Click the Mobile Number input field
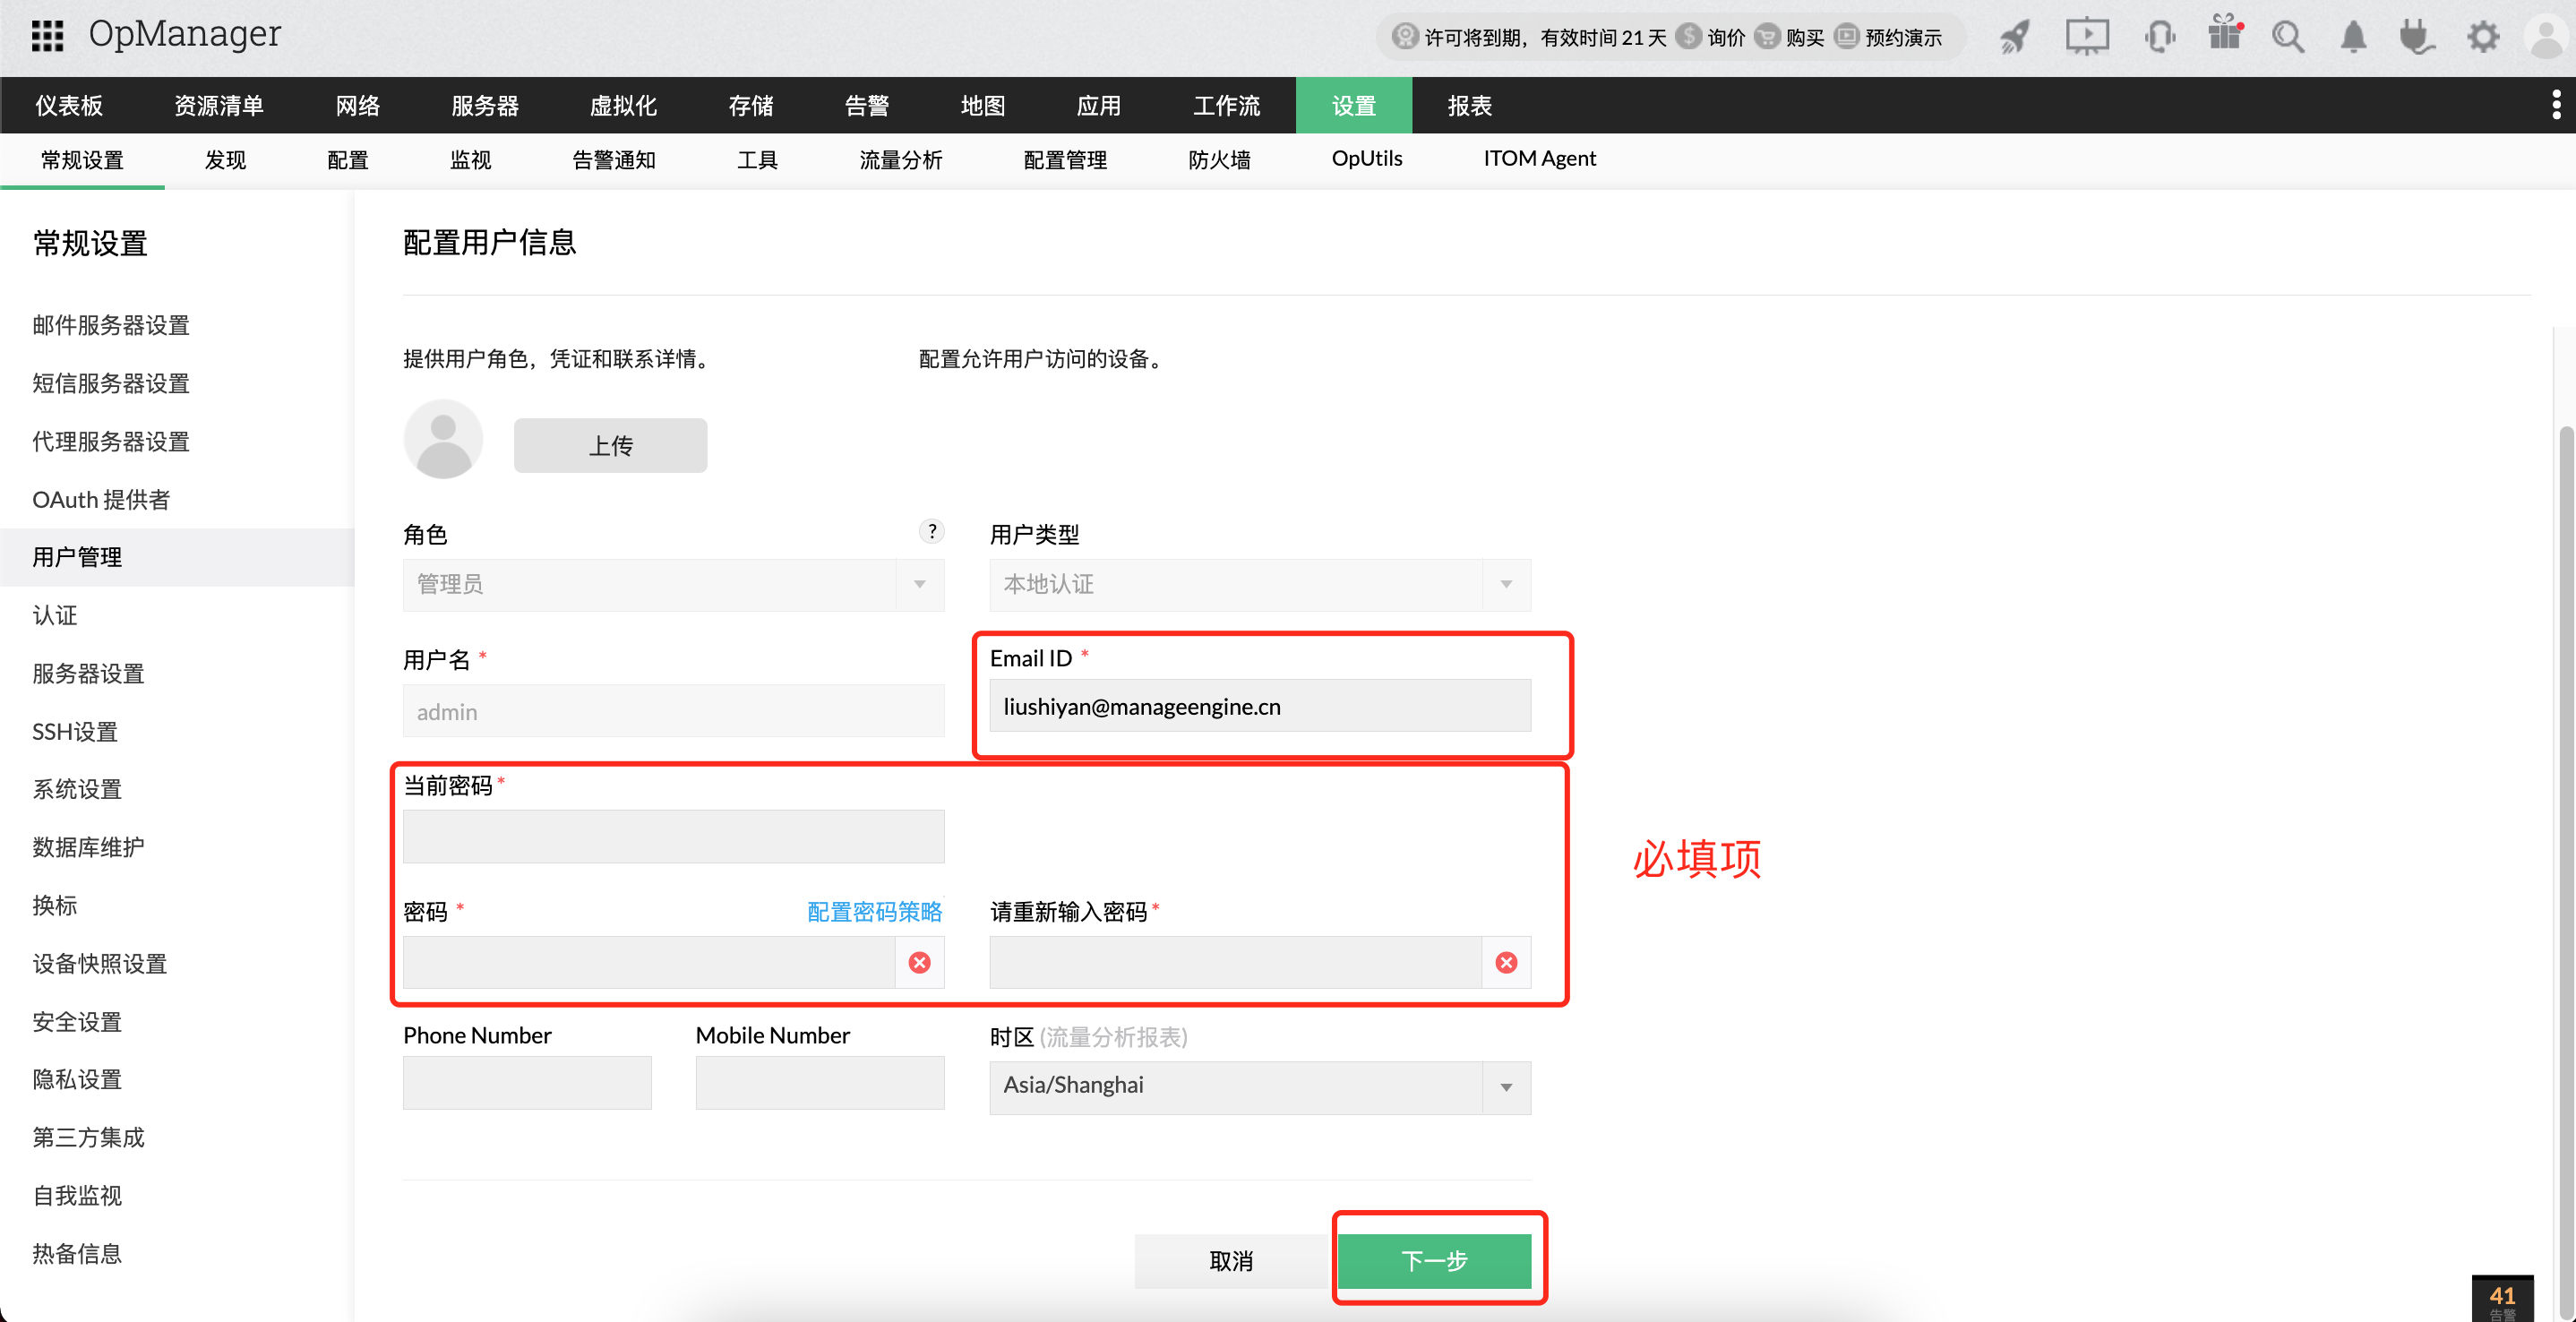Image resolution: width=2576 pixels, height=1322 pixels. (820, 1083)
